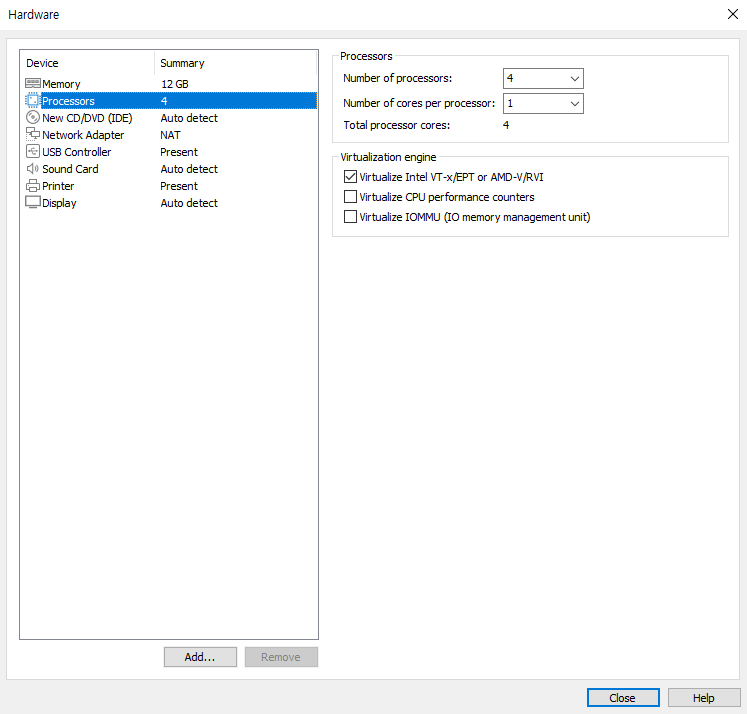Click the NAT summary value

[170, 135]
